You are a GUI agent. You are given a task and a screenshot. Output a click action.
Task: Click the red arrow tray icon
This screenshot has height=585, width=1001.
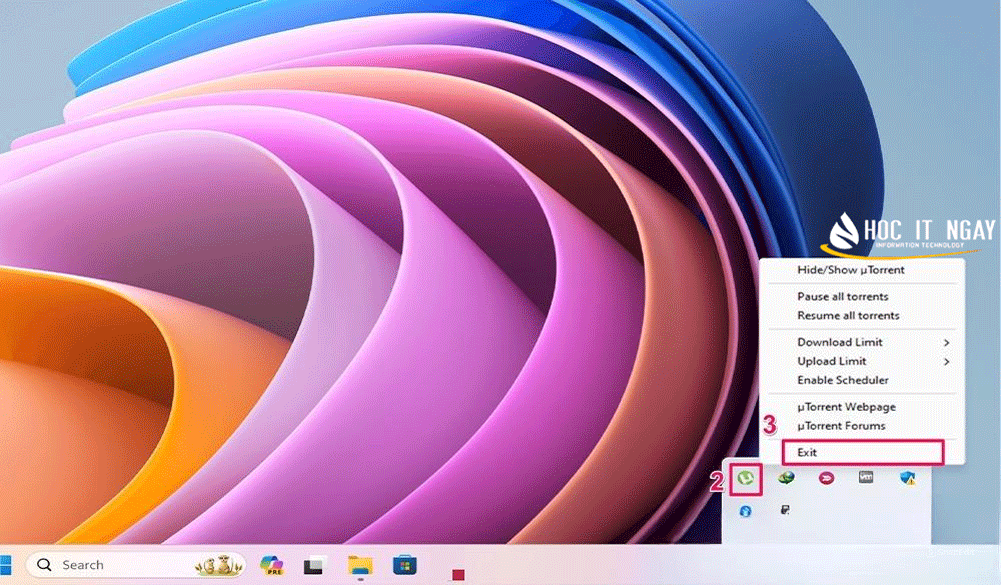click(826, 478)
